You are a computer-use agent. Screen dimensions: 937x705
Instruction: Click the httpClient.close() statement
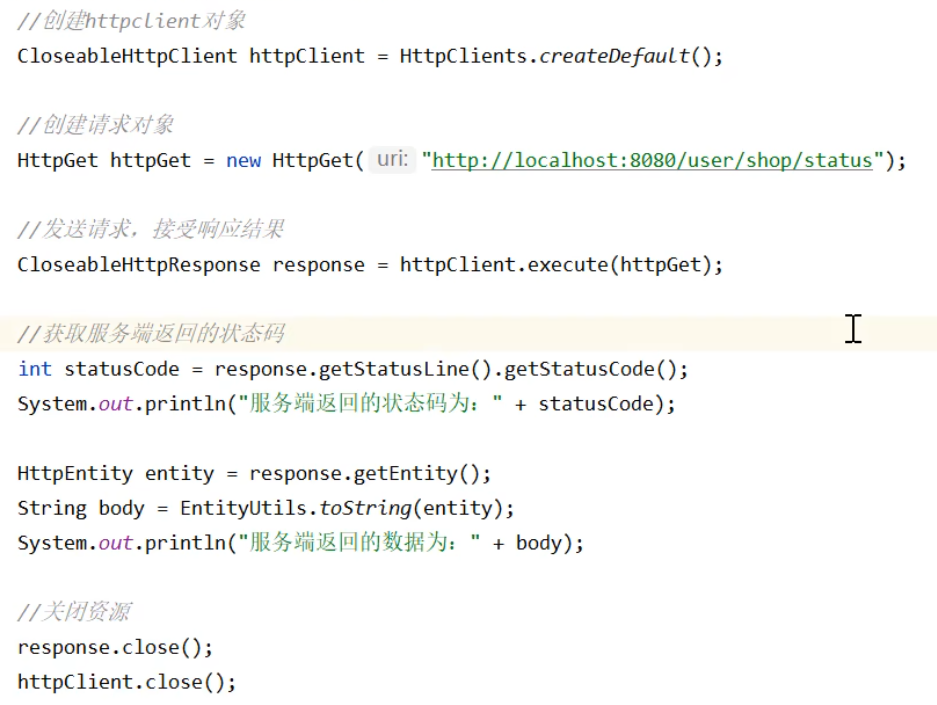(x=127, y=682)
